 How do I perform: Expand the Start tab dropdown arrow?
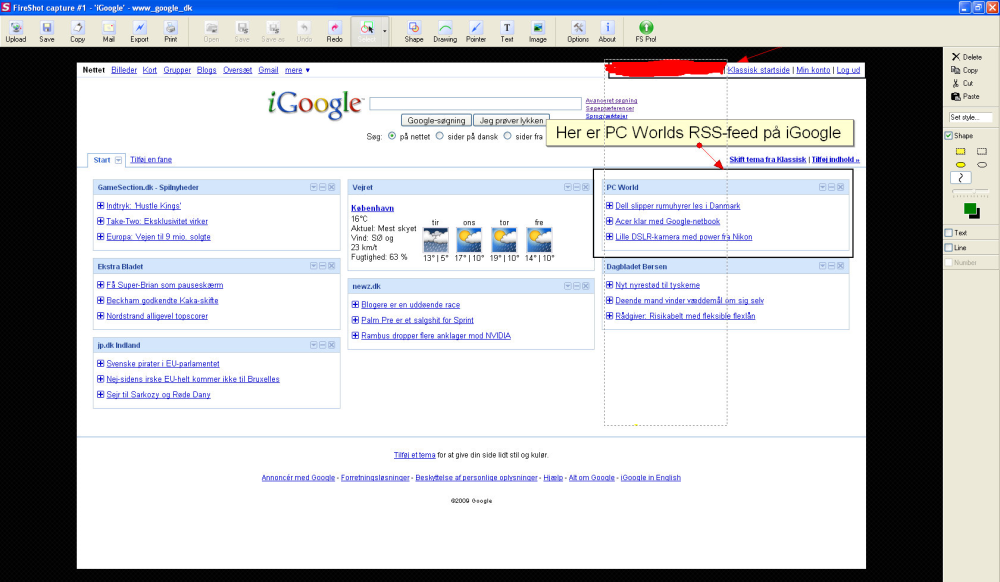(119, 160)
